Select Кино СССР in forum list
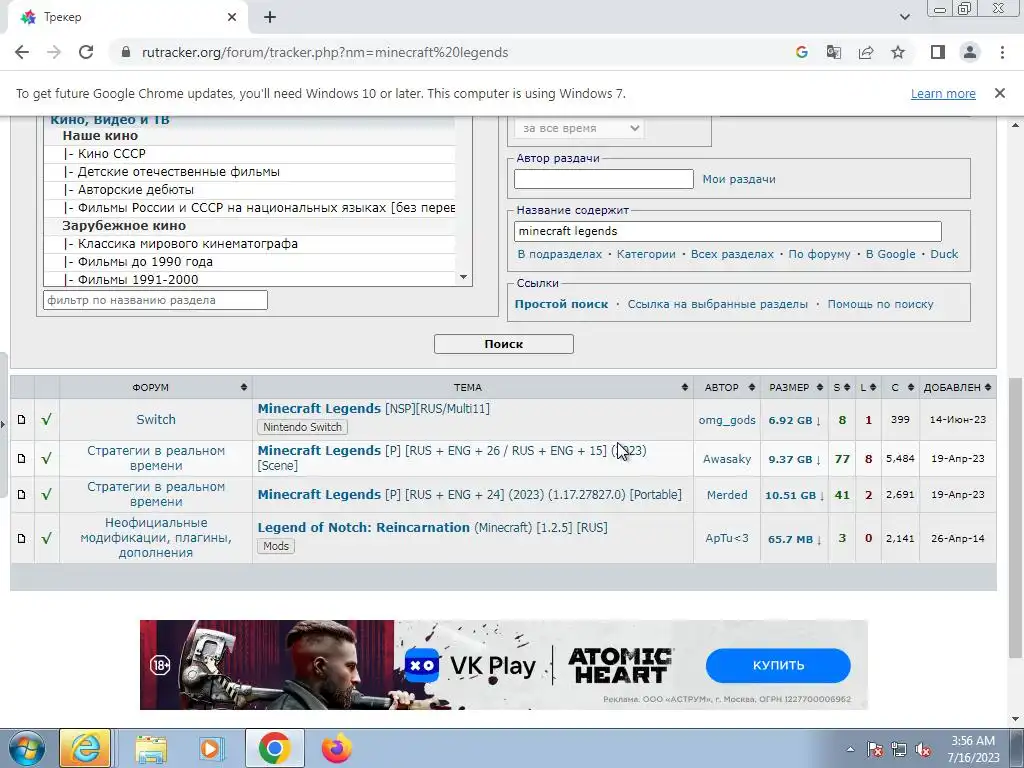Viewport: 1024px width, 768px height. pos(250,153)
